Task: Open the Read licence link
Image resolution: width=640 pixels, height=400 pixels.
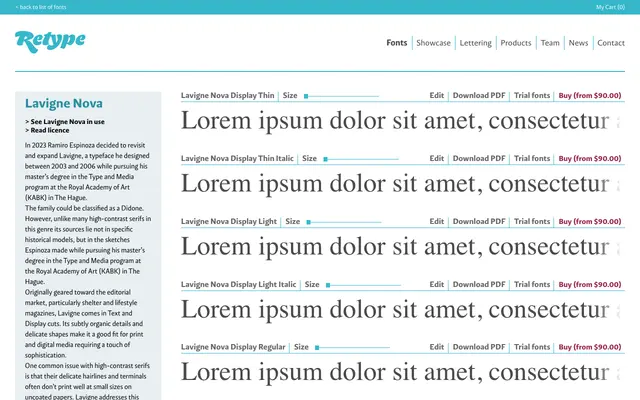Action: pos(47,130)
